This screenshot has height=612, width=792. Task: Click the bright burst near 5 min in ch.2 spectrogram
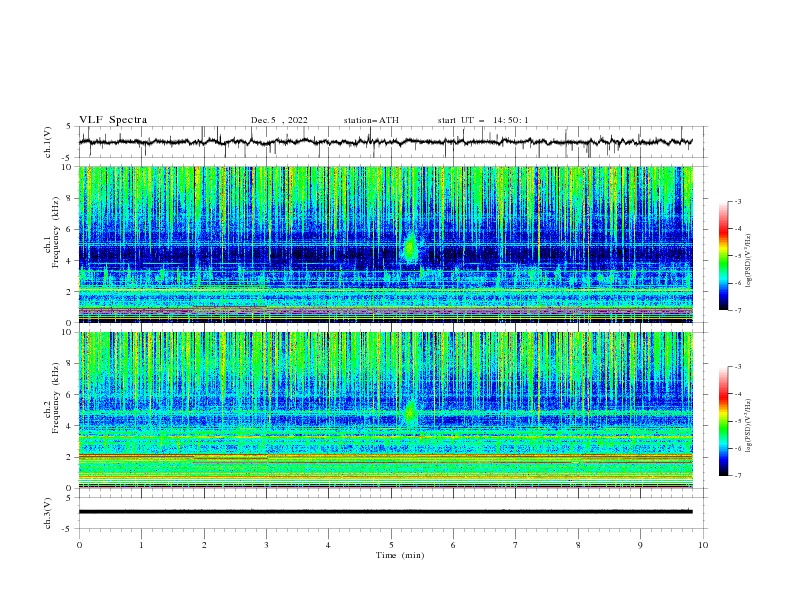pyautogui.click(x=410, y=412)
